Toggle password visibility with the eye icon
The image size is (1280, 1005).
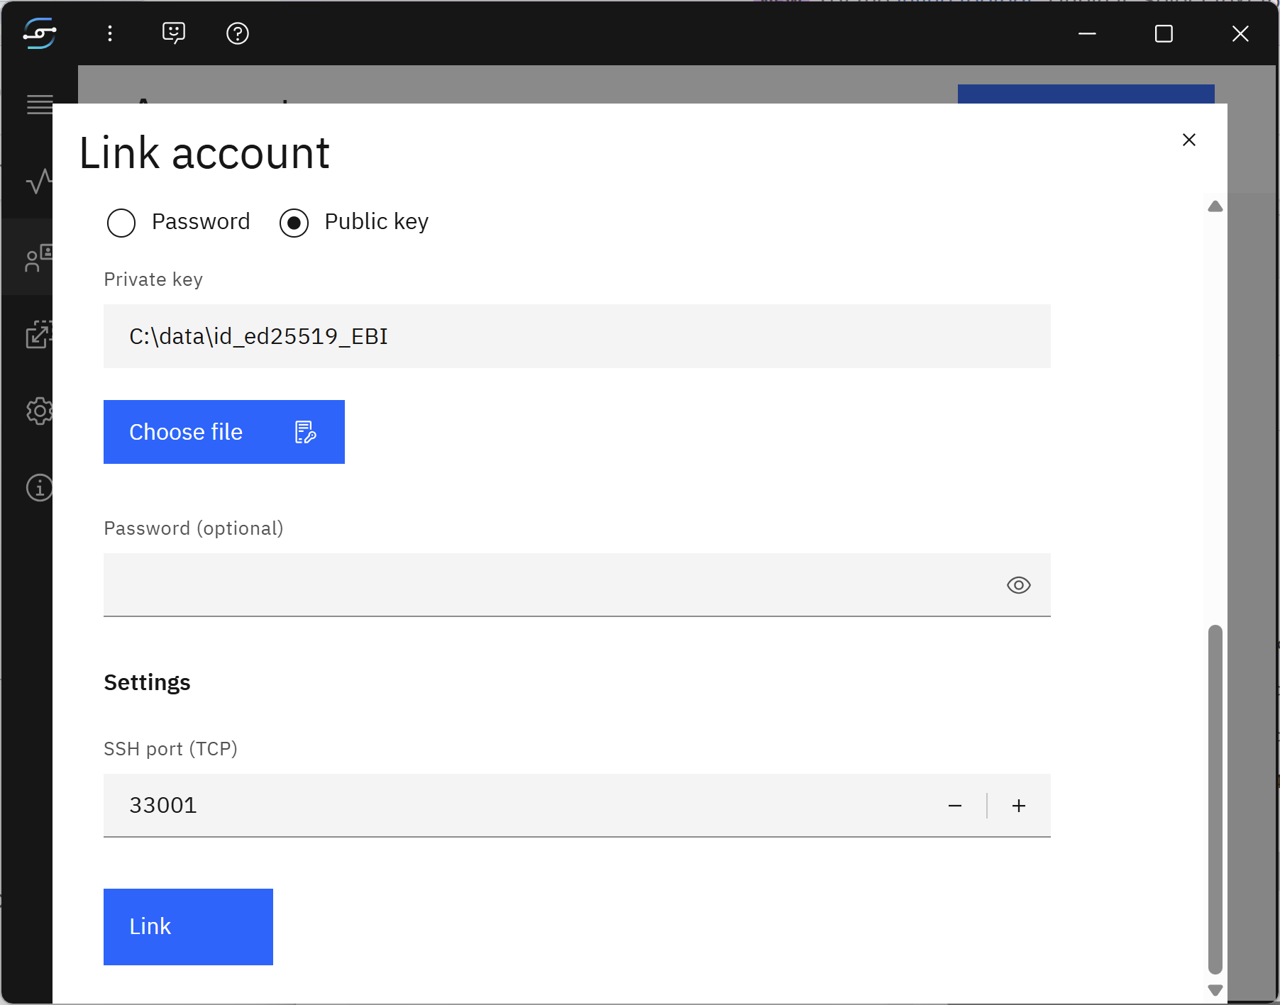click(1018, 584)
